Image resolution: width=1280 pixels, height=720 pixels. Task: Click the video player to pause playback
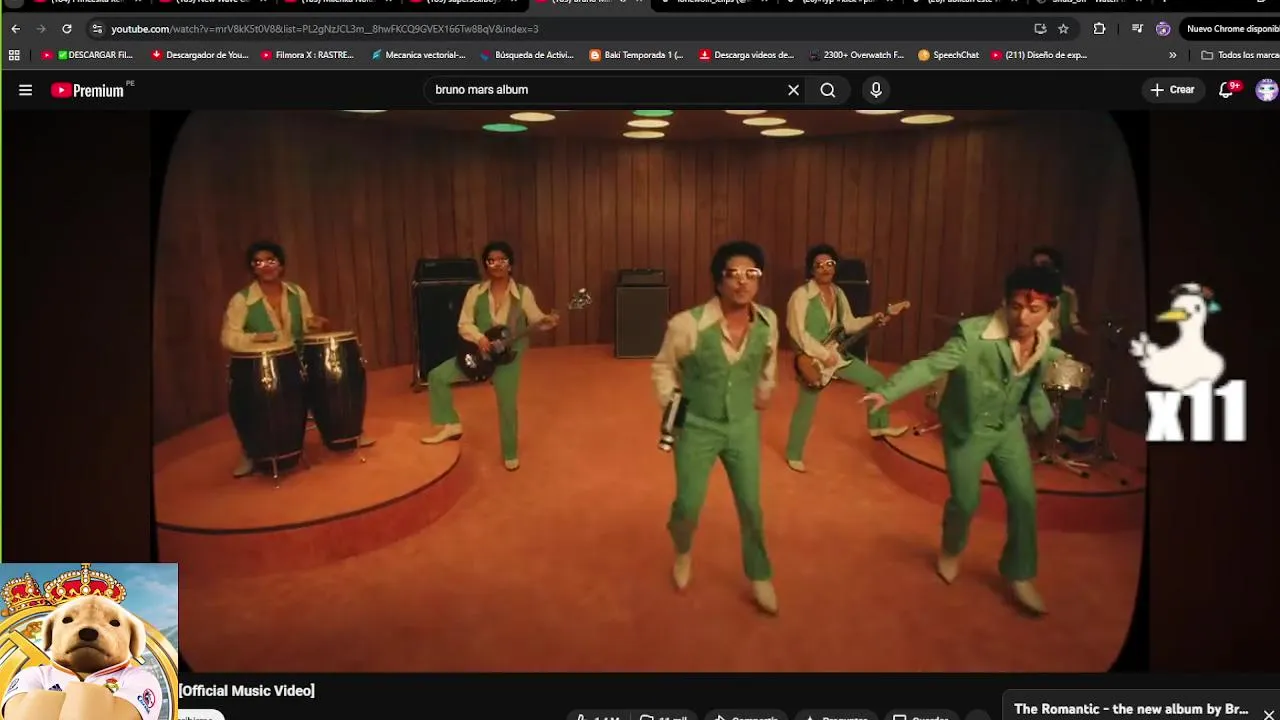click(650, 390)
